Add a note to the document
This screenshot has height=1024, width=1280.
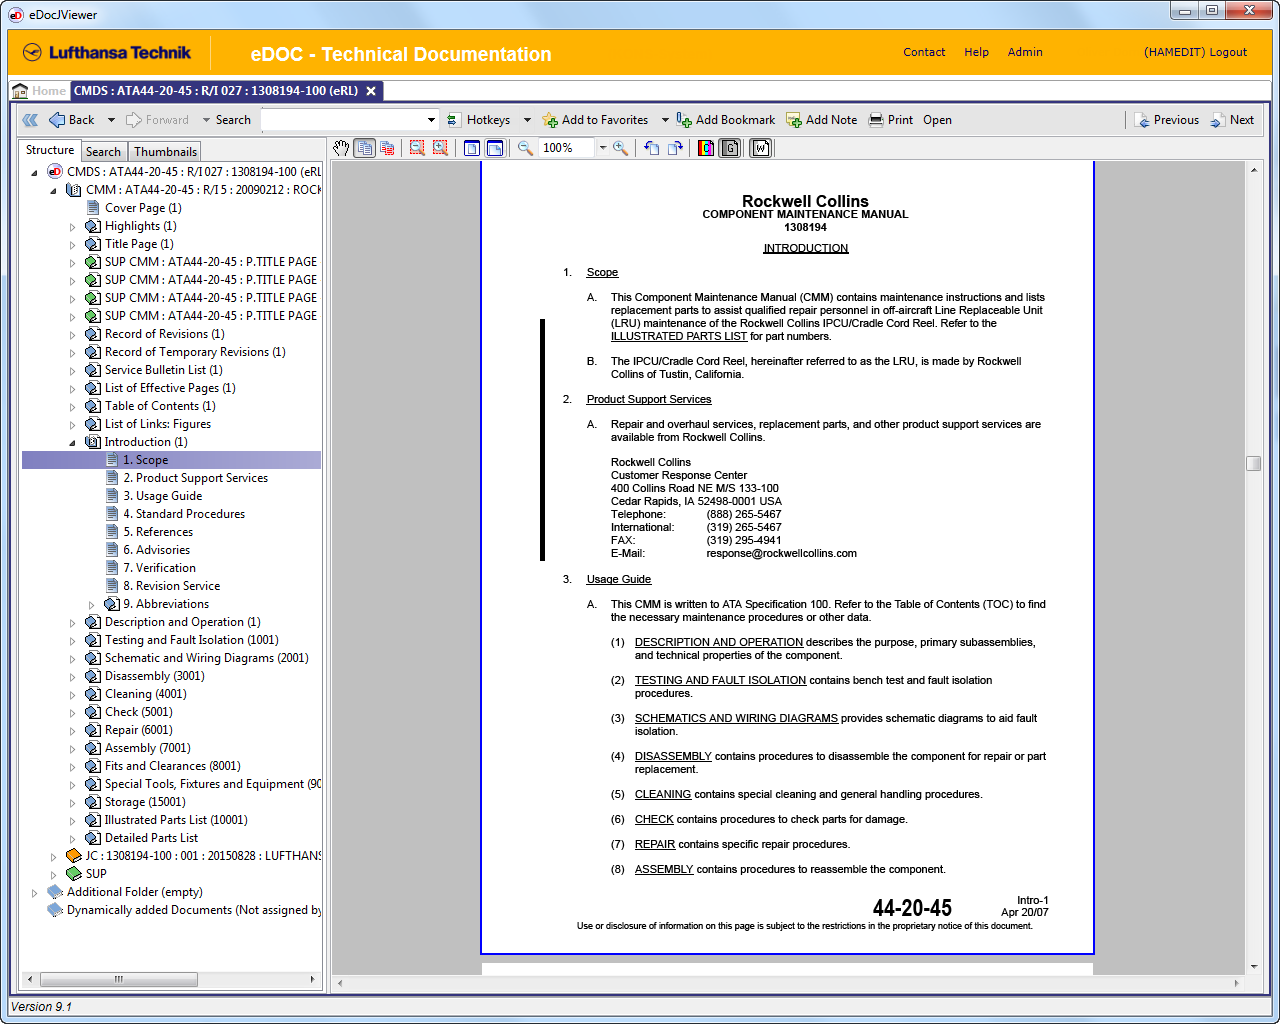click(x=822, y=120)
